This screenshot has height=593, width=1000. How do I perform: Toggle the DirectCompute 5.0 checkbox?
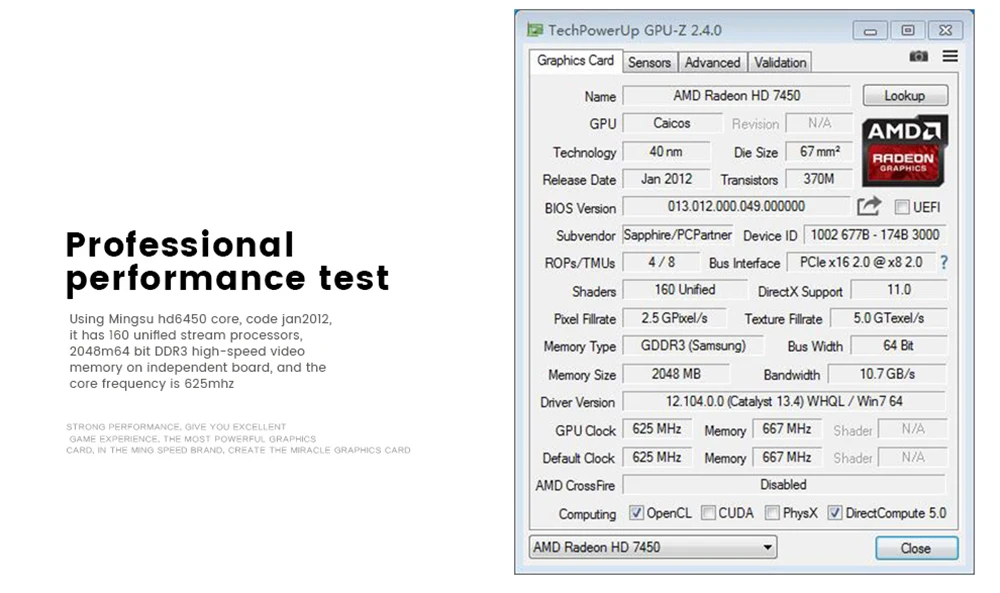(834, 513)
